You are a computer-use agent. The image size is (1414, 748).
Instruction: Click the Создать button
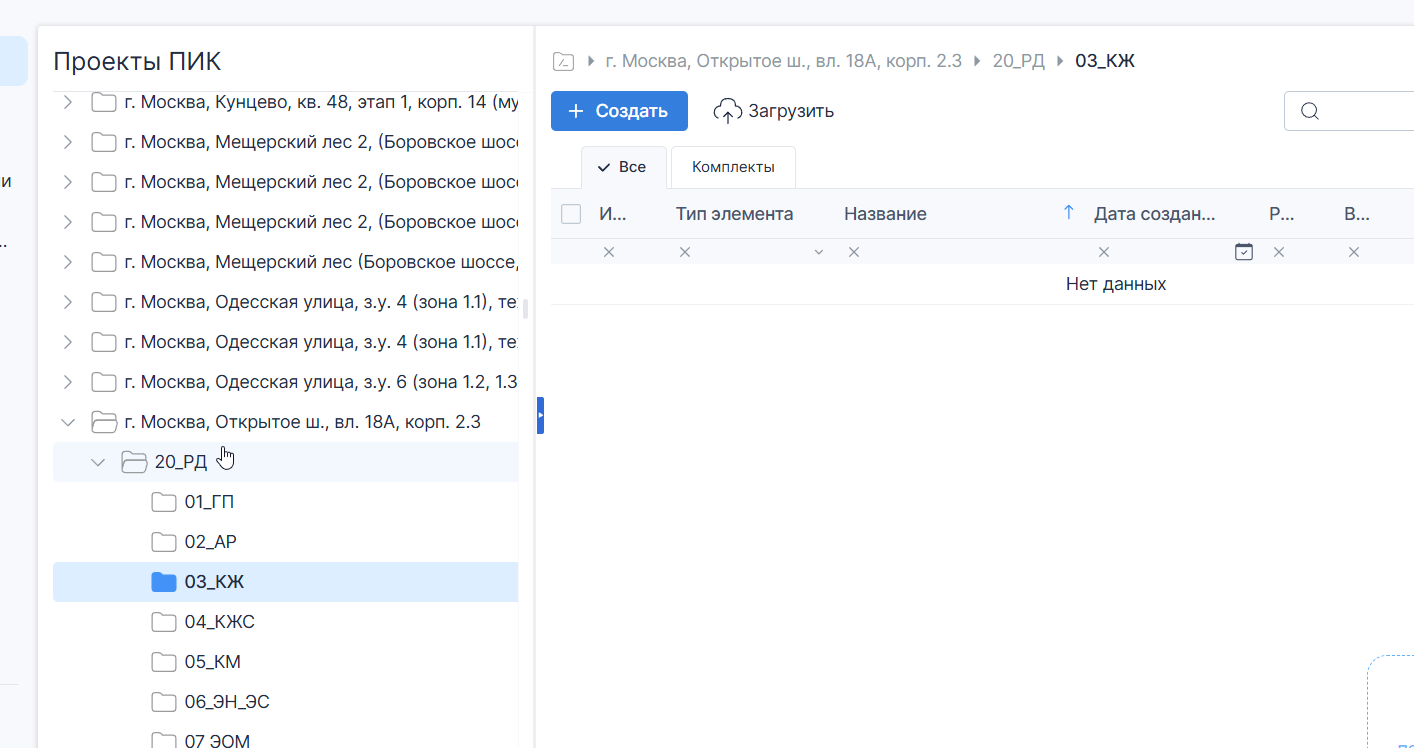(619, 111)
